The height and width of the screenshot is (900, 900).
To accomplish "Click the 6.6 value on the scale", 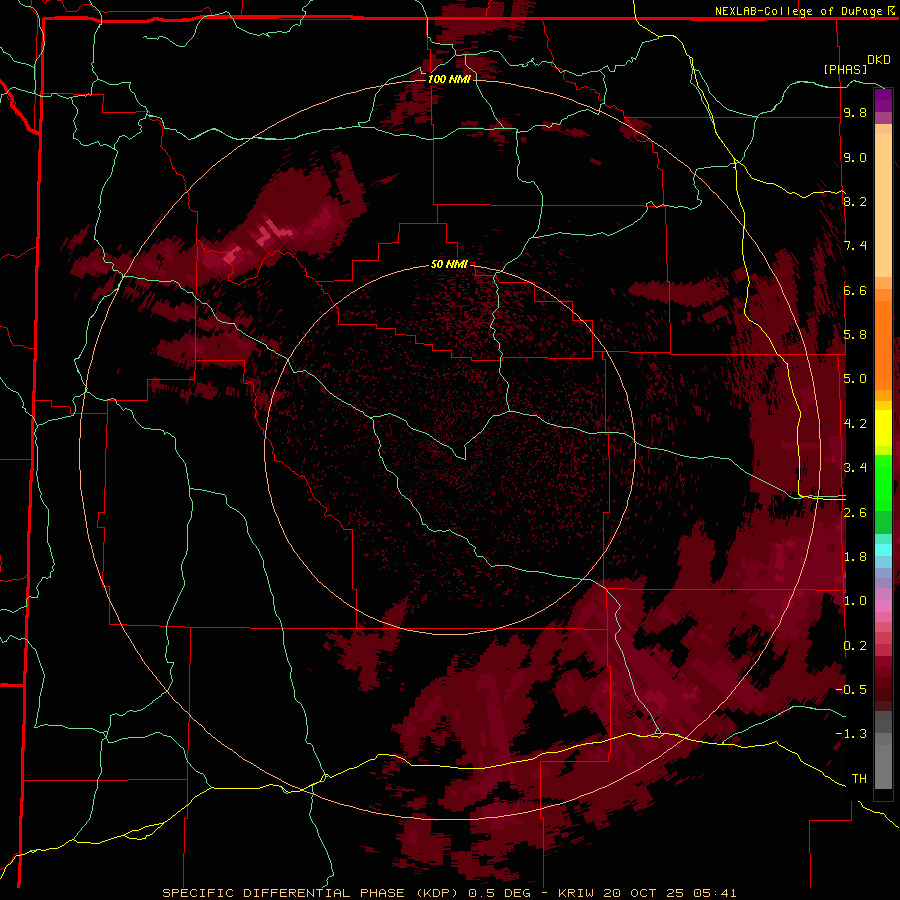I will point(855,290).
